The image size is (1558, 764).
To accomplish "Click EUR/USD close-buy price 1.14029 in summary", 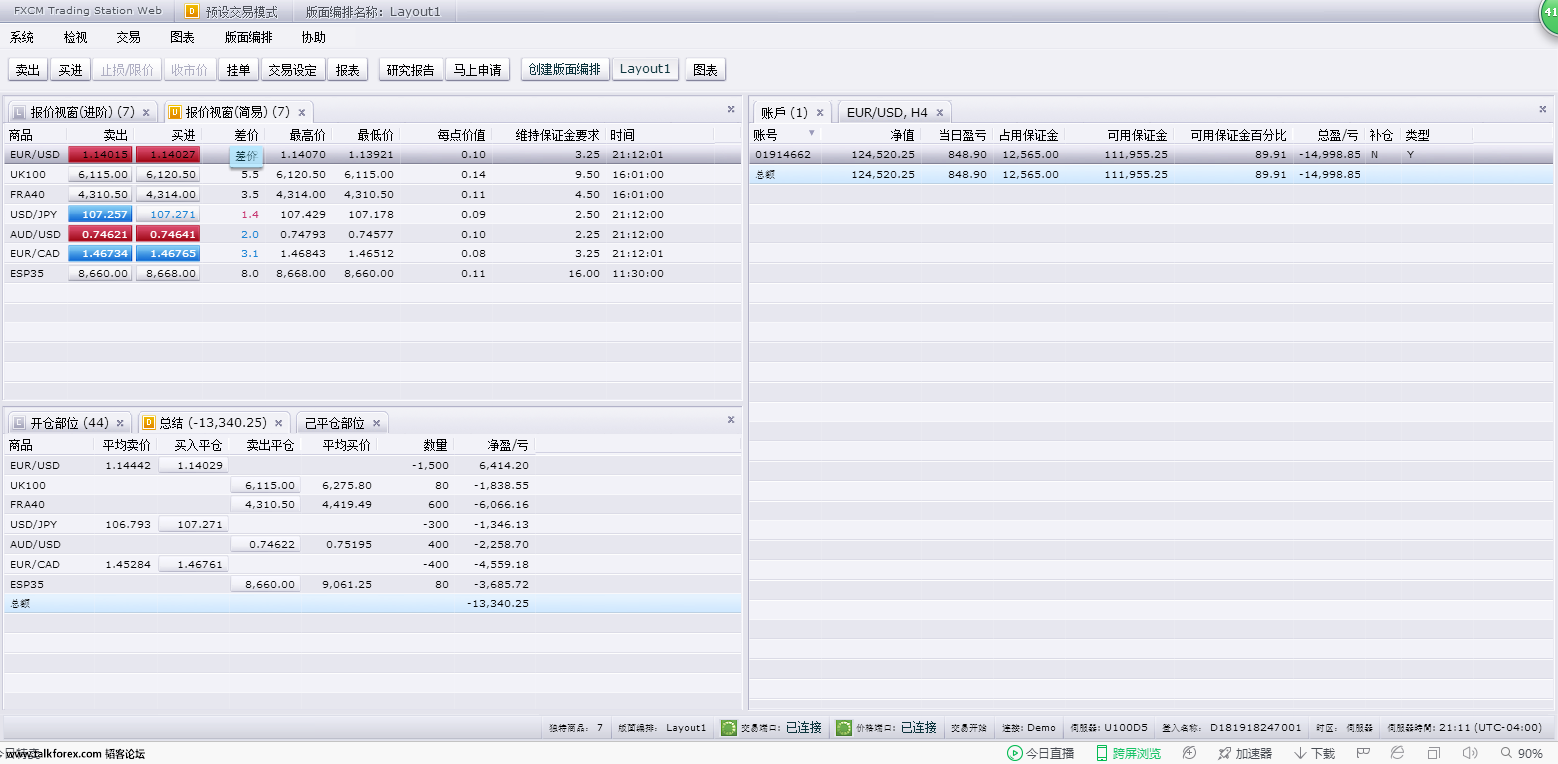I will (193, 465).
